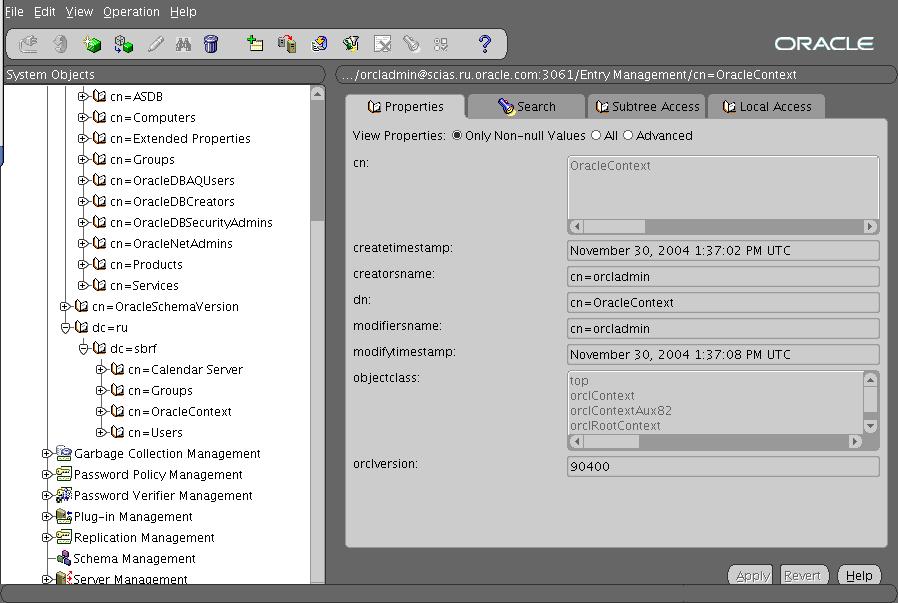
Task: Switch to the Local Access tab
Action: click(x=766, y=107)
